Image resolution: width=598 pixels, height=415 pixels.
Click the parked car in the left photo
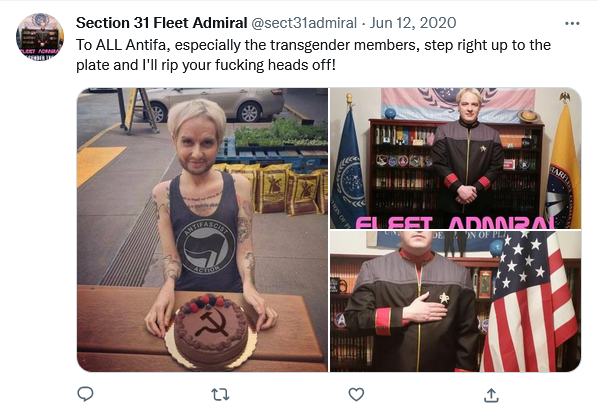[x=215, y=103]
